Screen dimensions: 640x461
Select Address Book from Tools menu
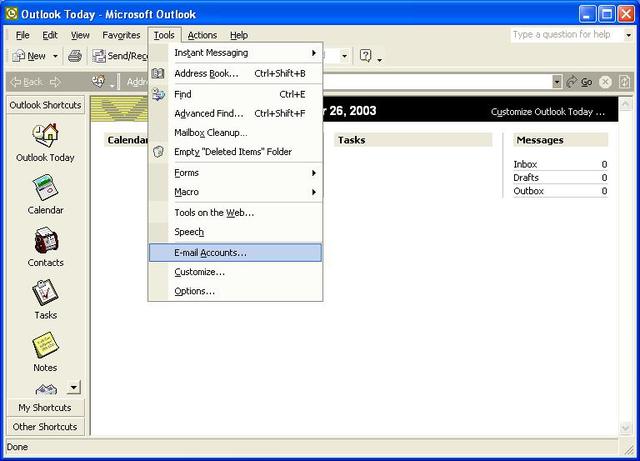click(x=236, y=73)
